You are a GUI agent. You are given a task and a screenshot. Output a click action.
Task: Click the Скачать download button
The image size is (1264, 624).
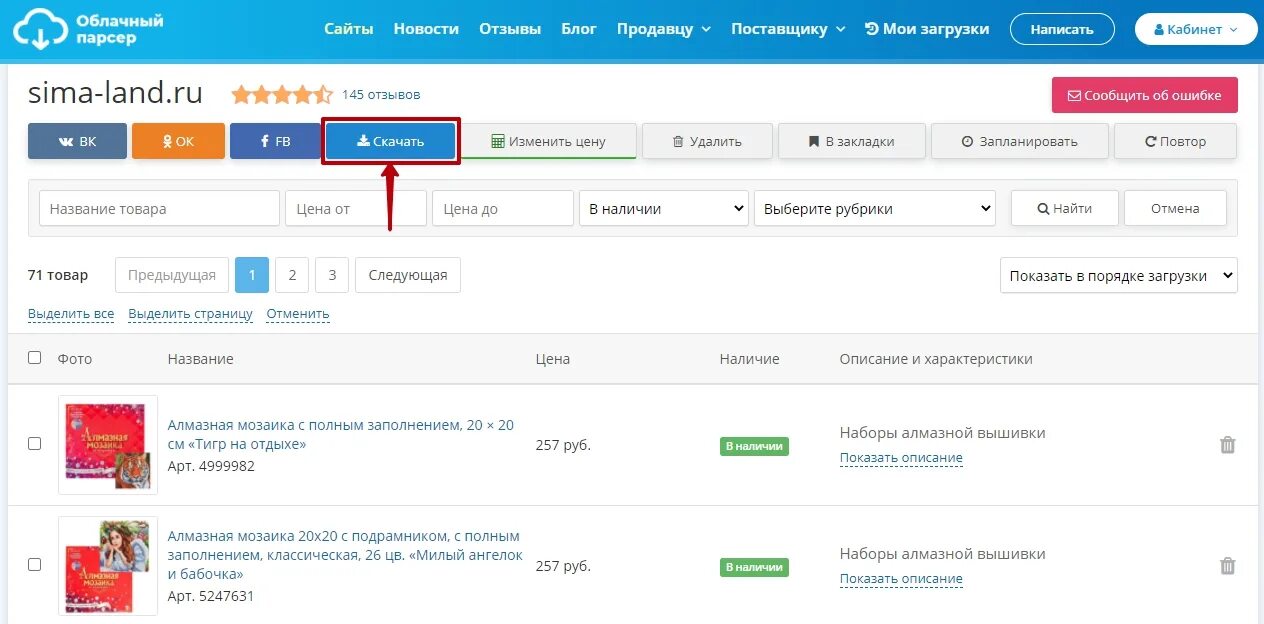[x=391, y=141]
